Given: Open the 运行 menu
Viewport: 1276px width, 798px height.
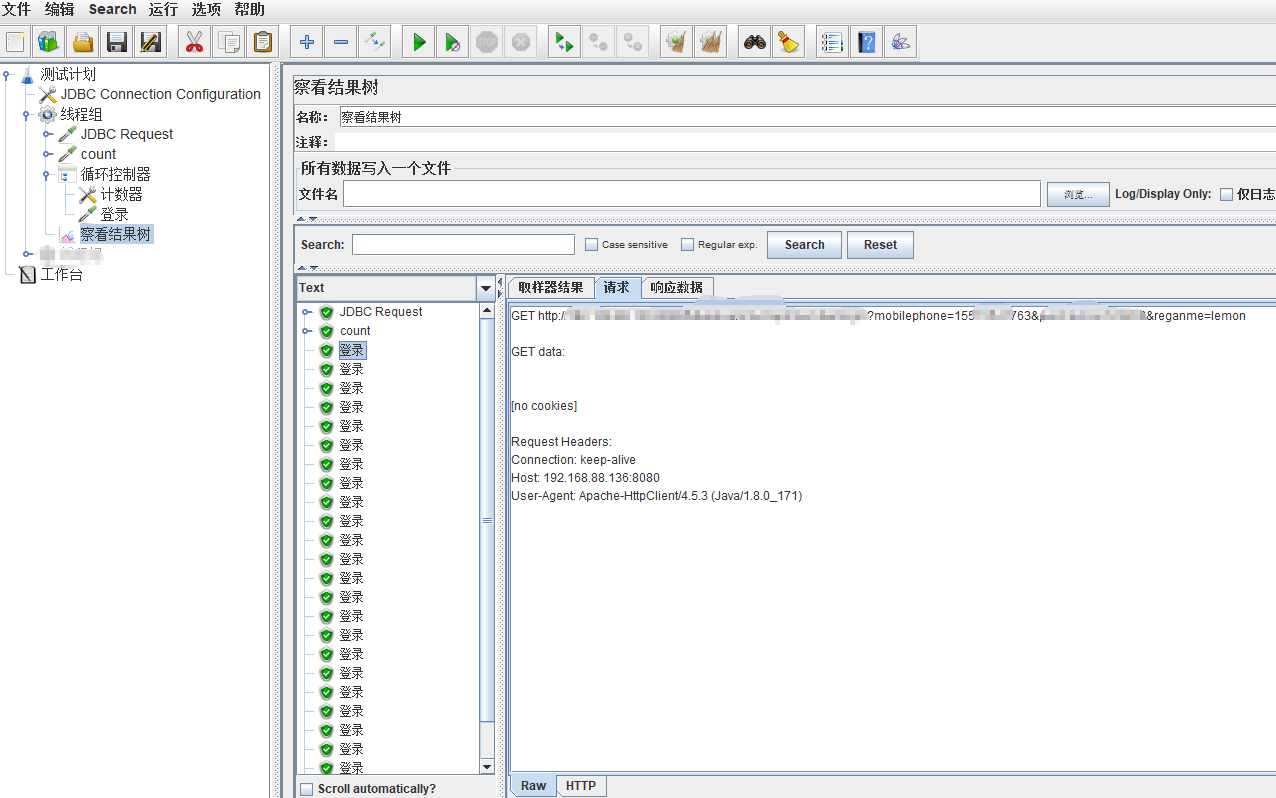Looking at the screenshot, I should click(163, 9).
